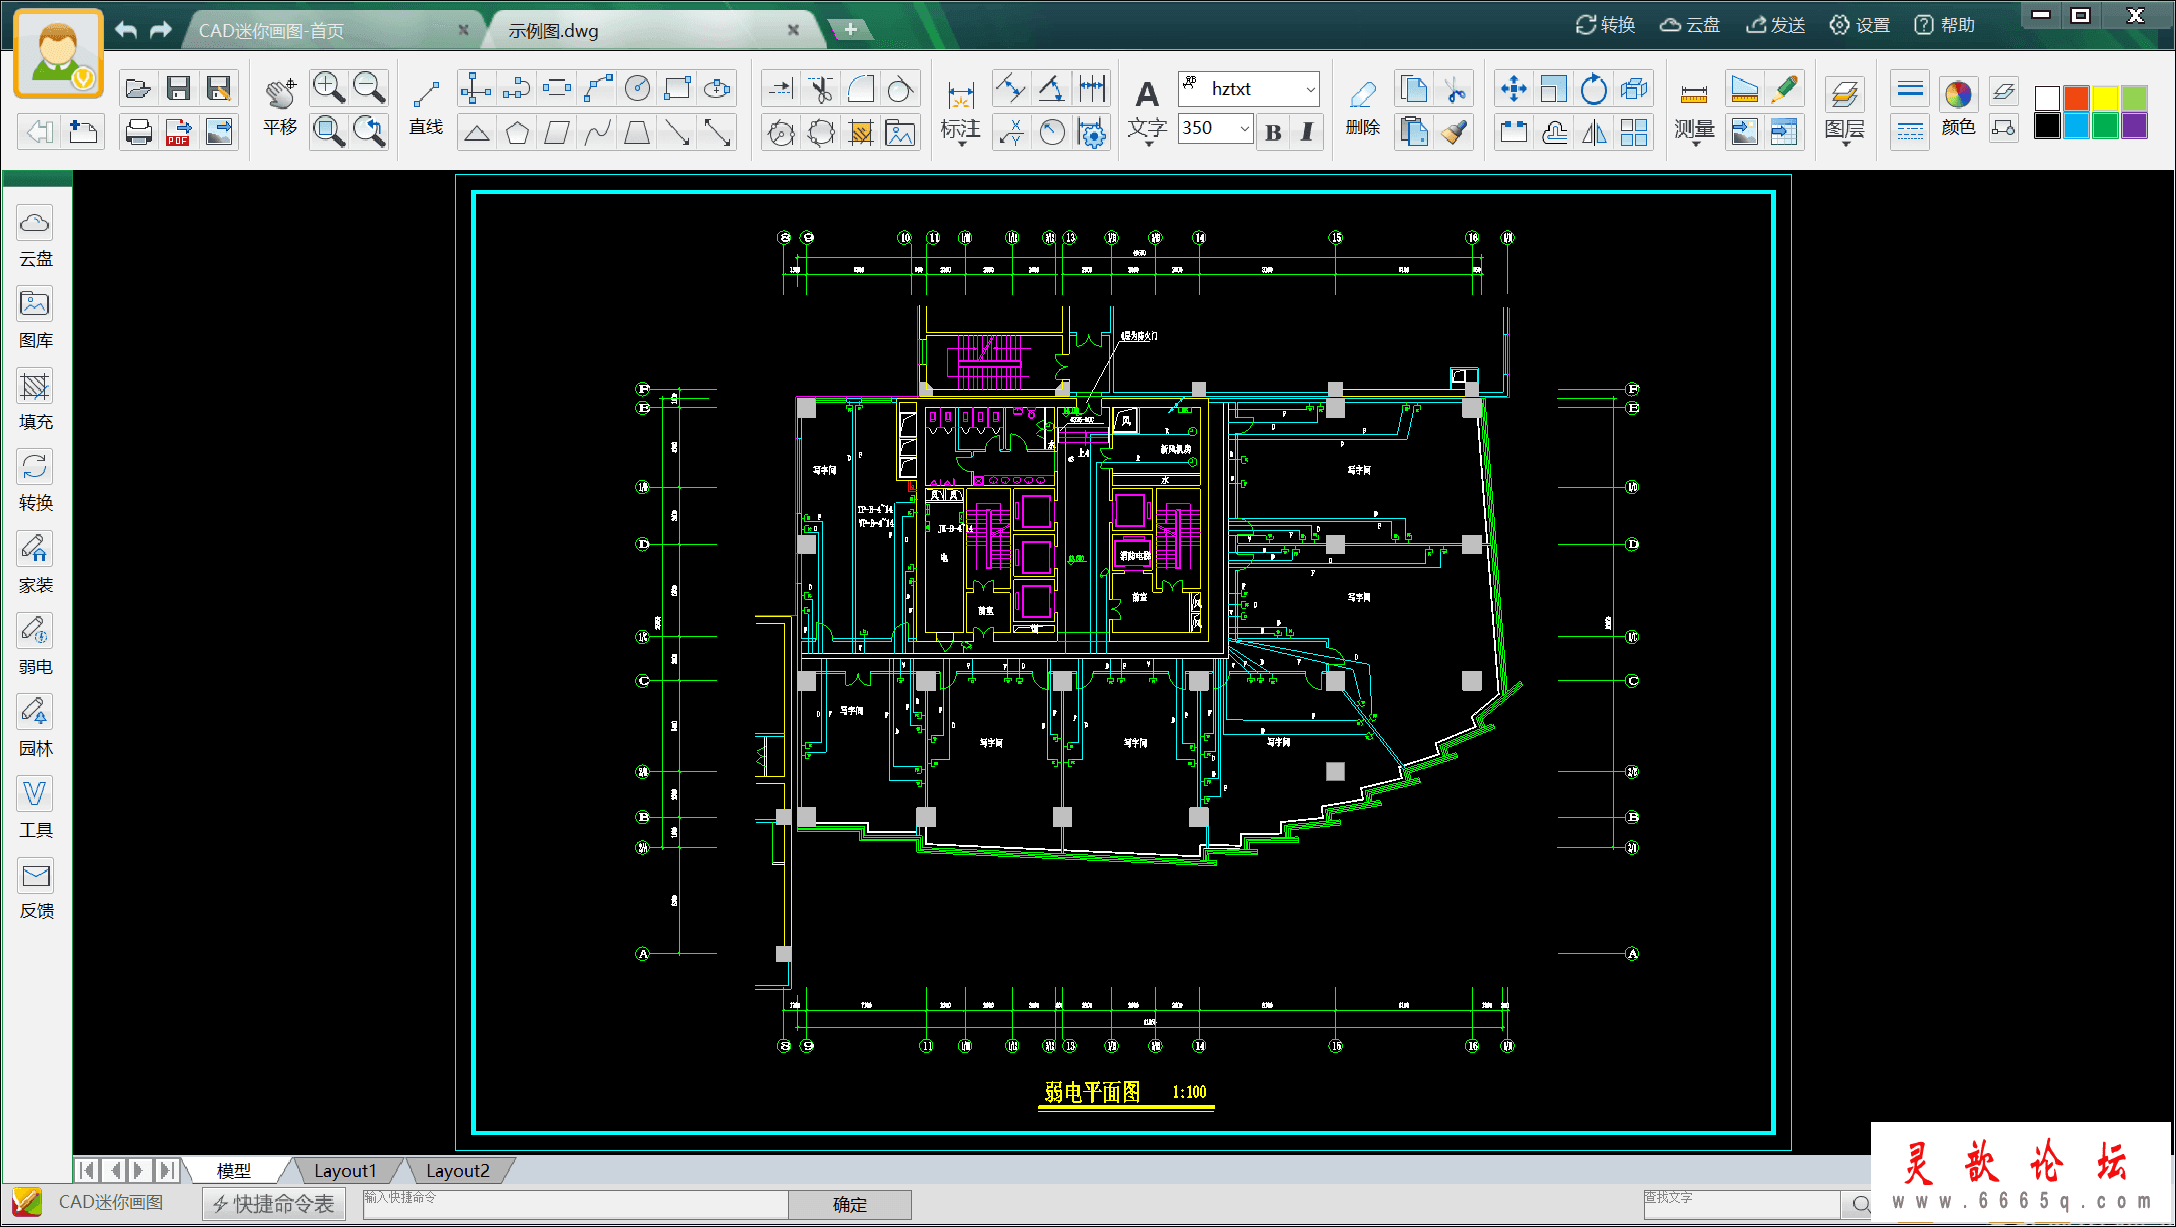Export drawing to PDF
Screen dimensions: 2176x1227
pos(178,131)
